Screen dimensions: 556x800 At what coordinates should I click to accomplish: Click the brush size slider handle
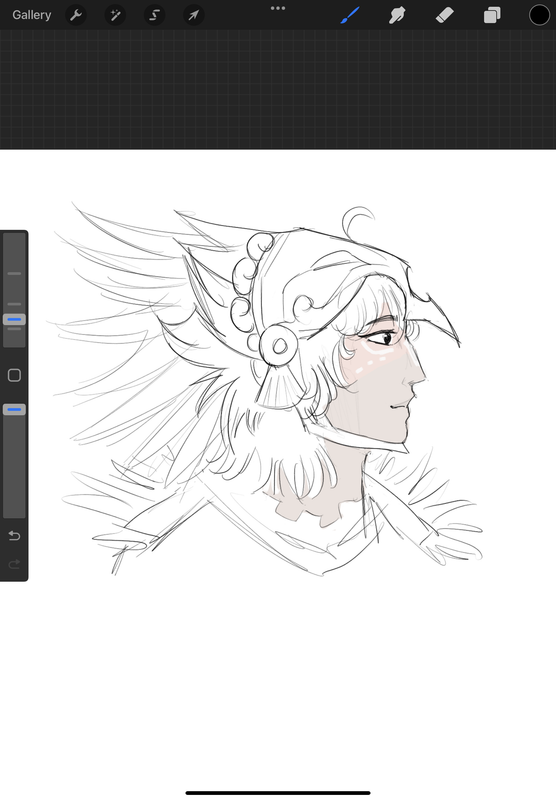tap(14, 320)
